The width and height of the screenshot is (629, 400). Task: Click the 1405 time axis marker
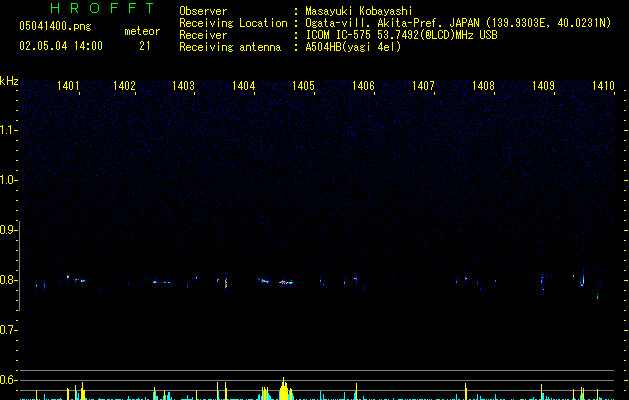click(x=303, y=86)
